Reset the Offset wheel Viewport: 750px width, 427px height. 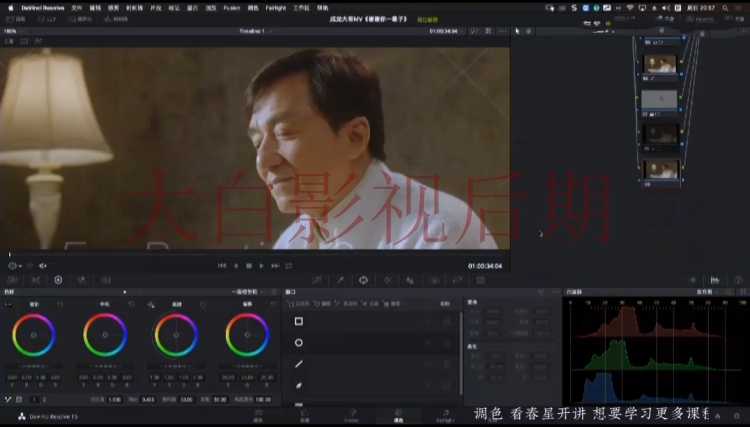click(273, 305)
